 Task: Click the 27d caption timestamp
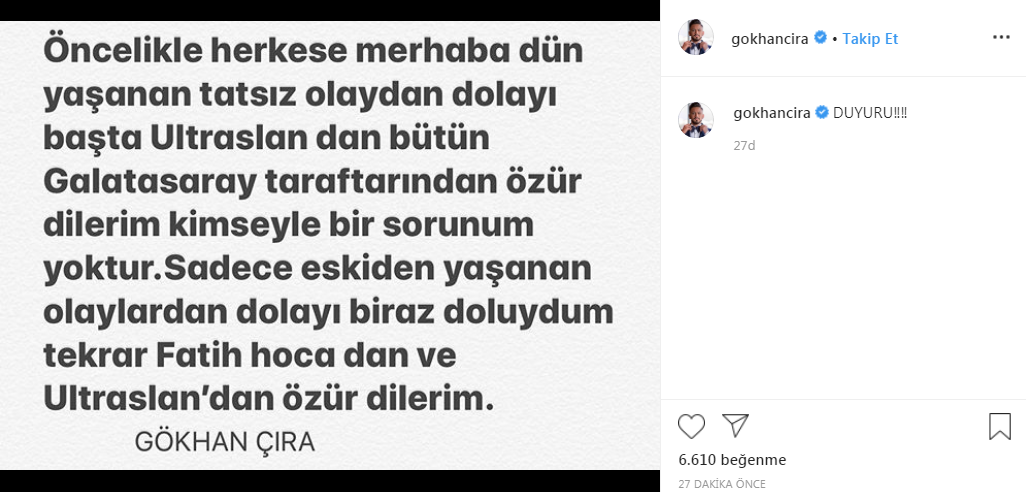(x=744, y=145)
